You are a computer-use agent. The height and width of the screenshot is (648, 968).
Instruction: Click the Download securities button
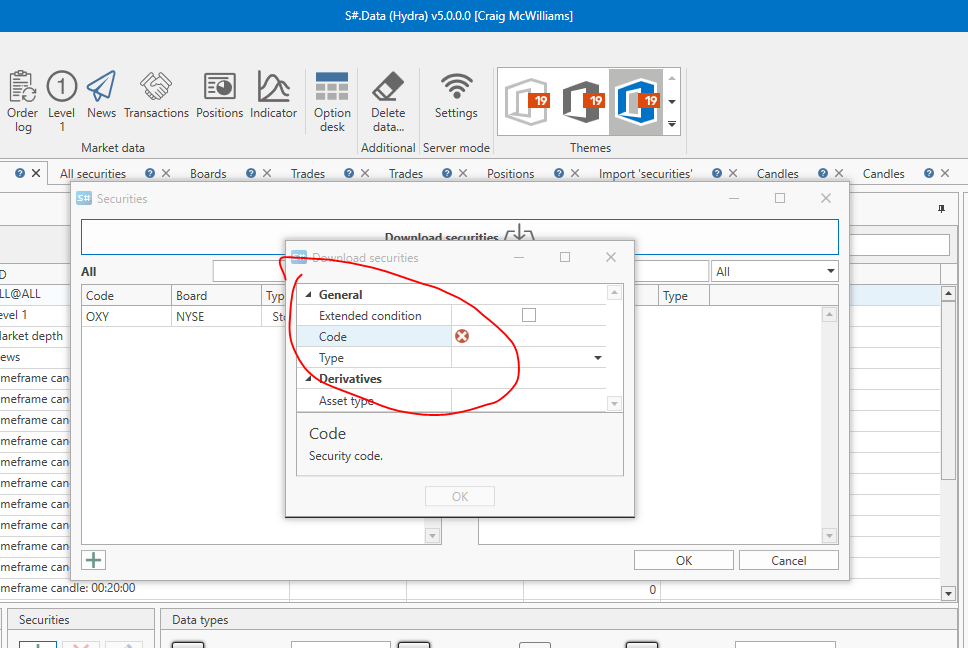(459, 237)
